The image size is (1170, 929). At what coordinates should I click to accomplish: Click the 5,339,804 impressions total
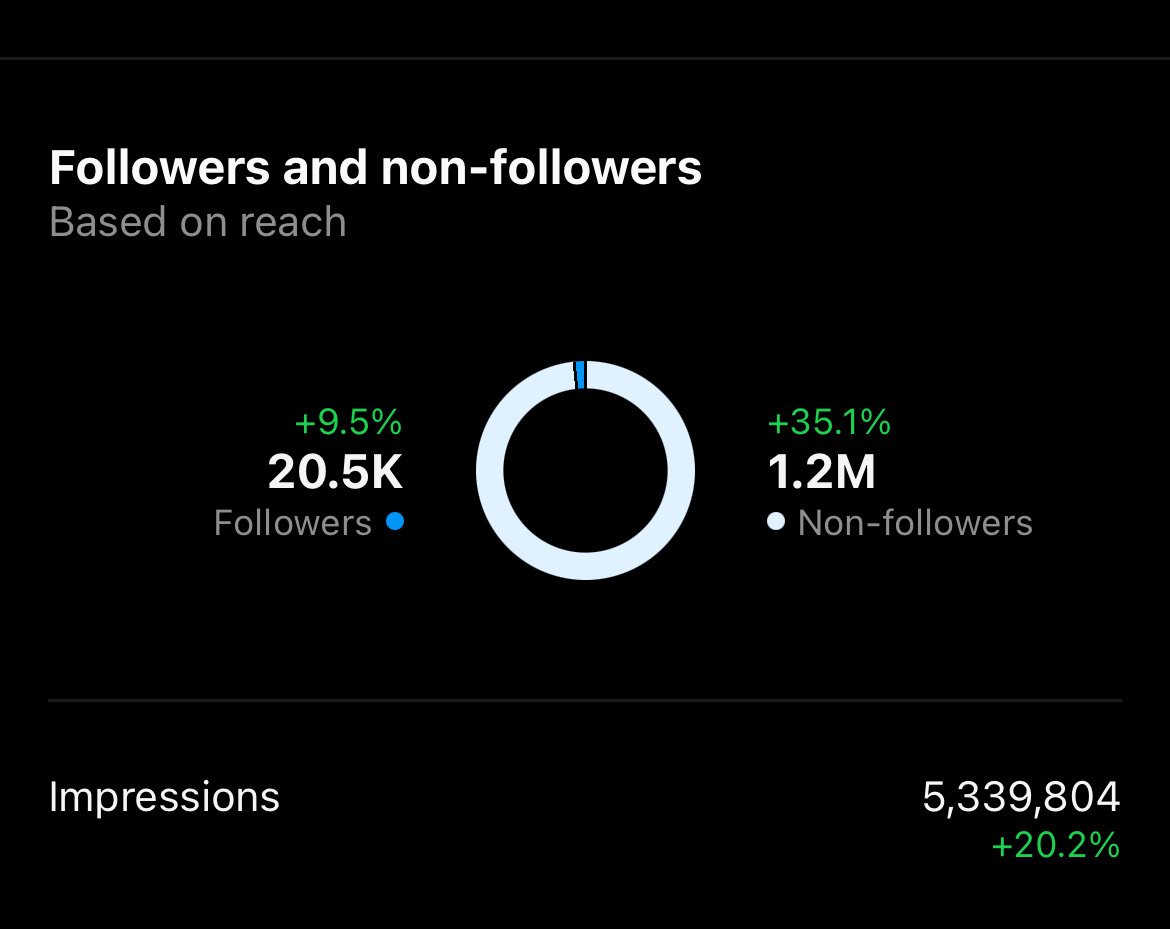(x=1020, y=797)
